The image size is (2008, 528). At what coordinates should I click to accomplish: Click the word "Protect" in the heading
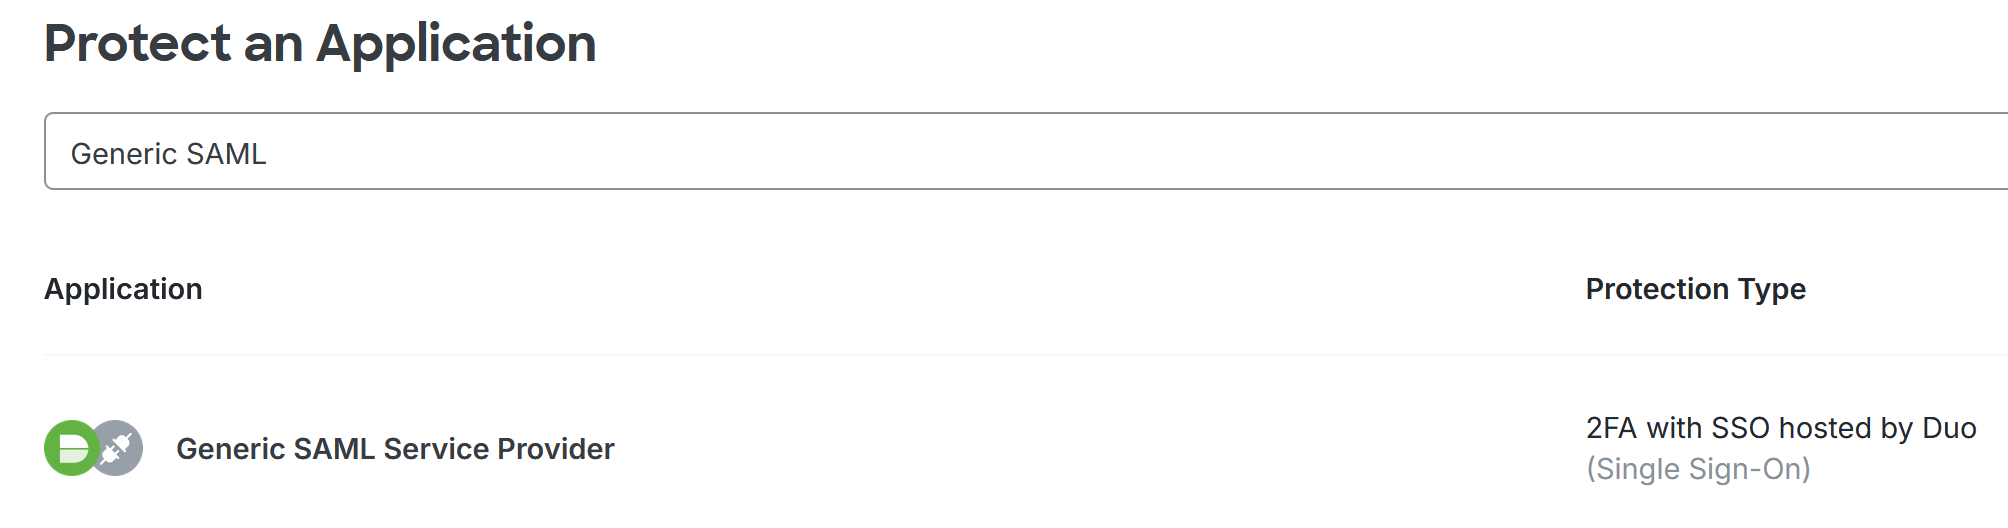pos(138,44)
